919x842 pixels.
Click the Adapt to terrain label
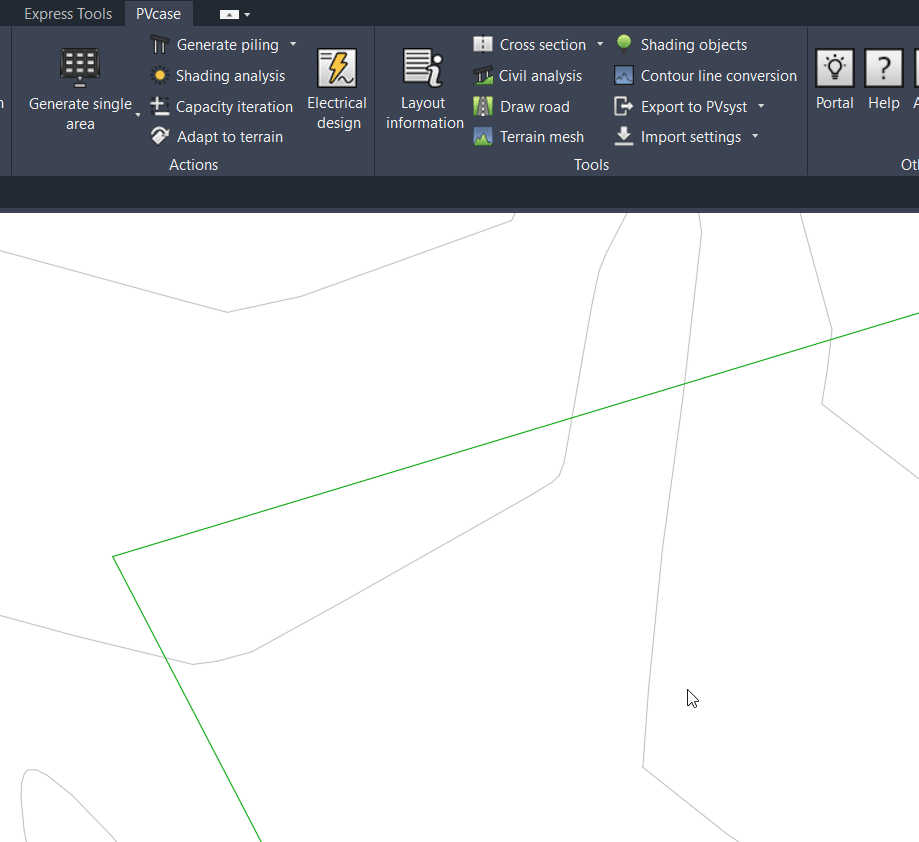pyautogui.click(x=230, y=137)
